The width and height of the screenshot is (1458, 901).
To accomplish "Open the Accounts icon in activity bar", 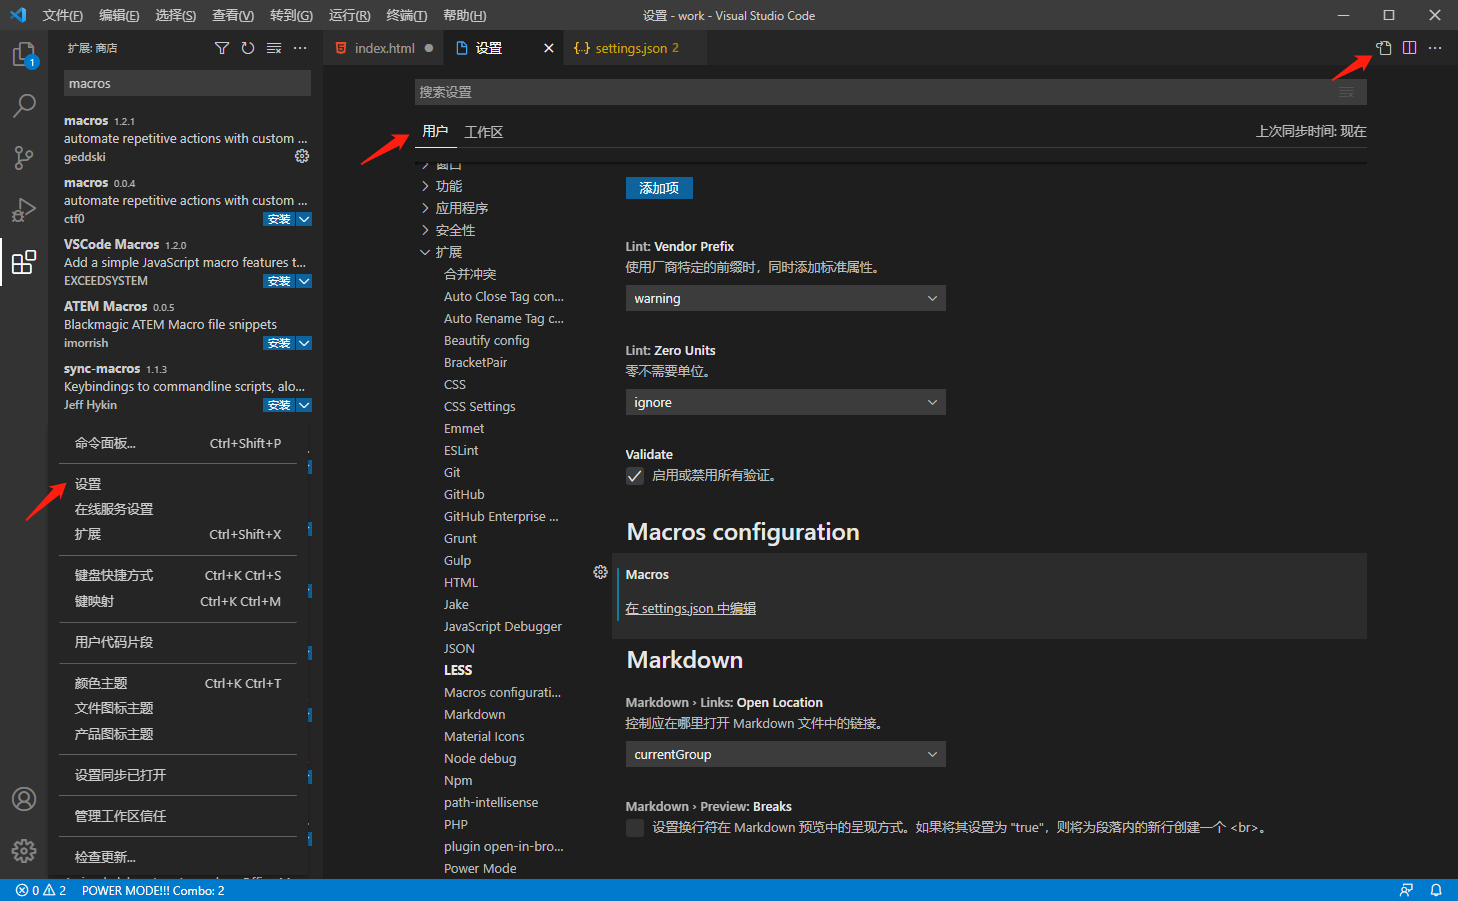I will pyautogui.click(x=24, y=799).
